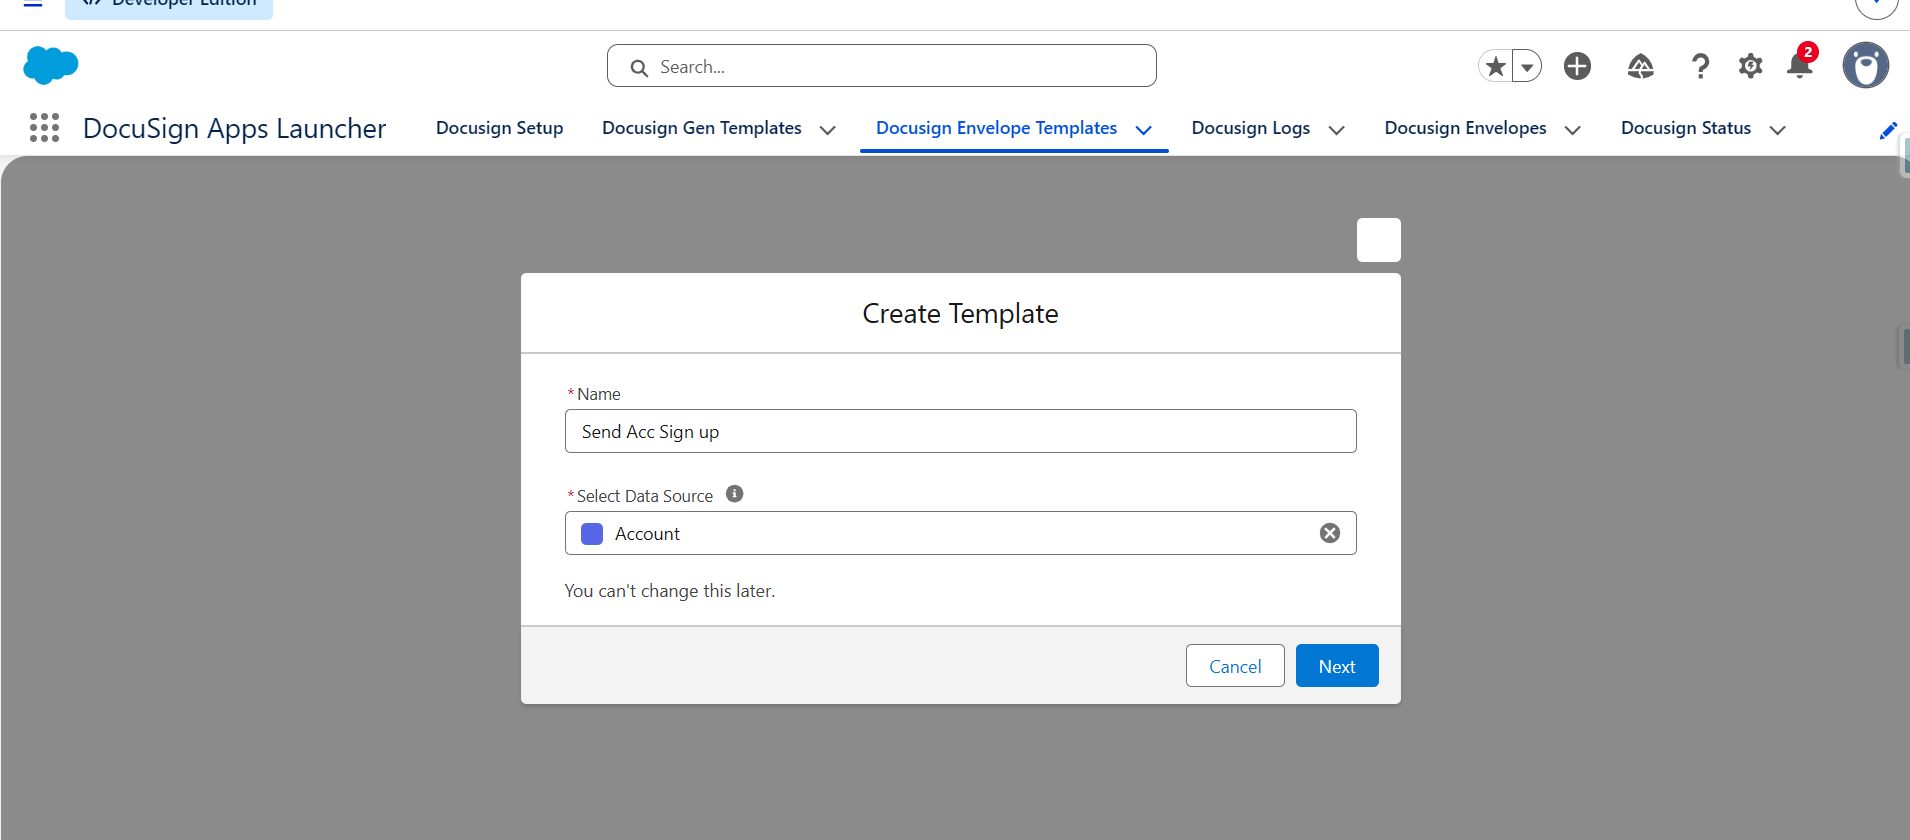Viewport: 1910px width, 840px height.
Task: Click the favorites star icon
Action: click(1495, 66)
